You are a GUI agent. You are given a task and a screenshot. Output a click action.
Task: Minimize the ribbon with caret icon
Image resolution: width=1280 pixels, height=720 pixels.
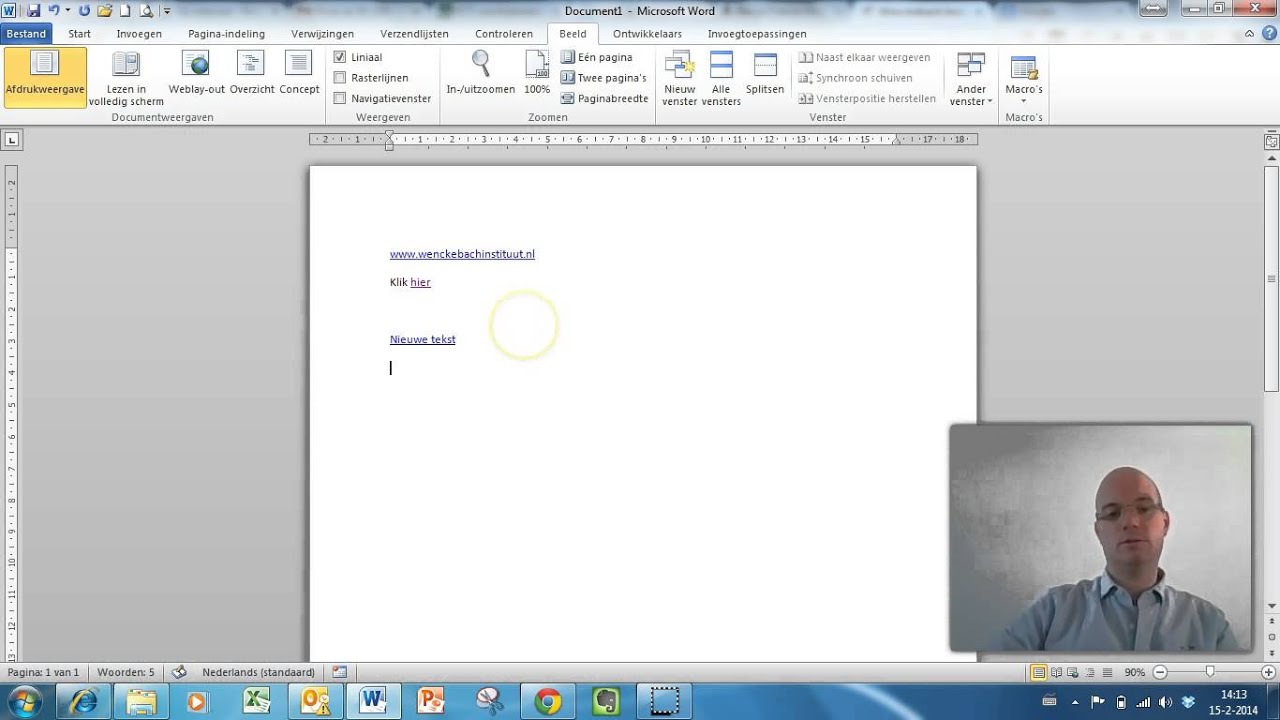1250,33
